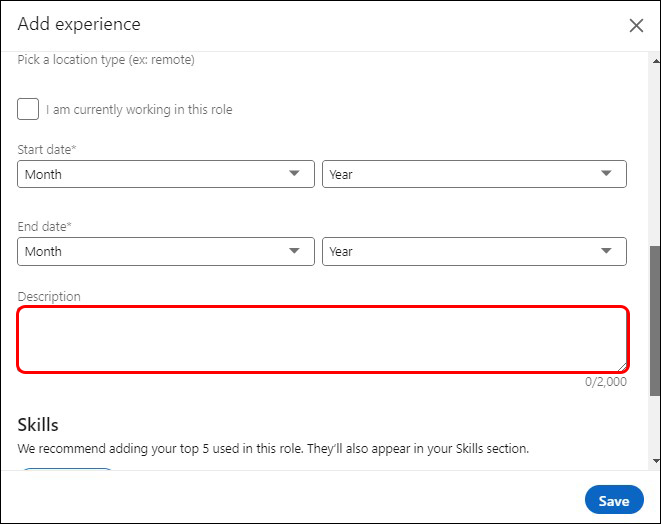Image resolution: width=661 pixels, height=524 pixels.
Task: Save the experience entry
Action: coord(614,500)
